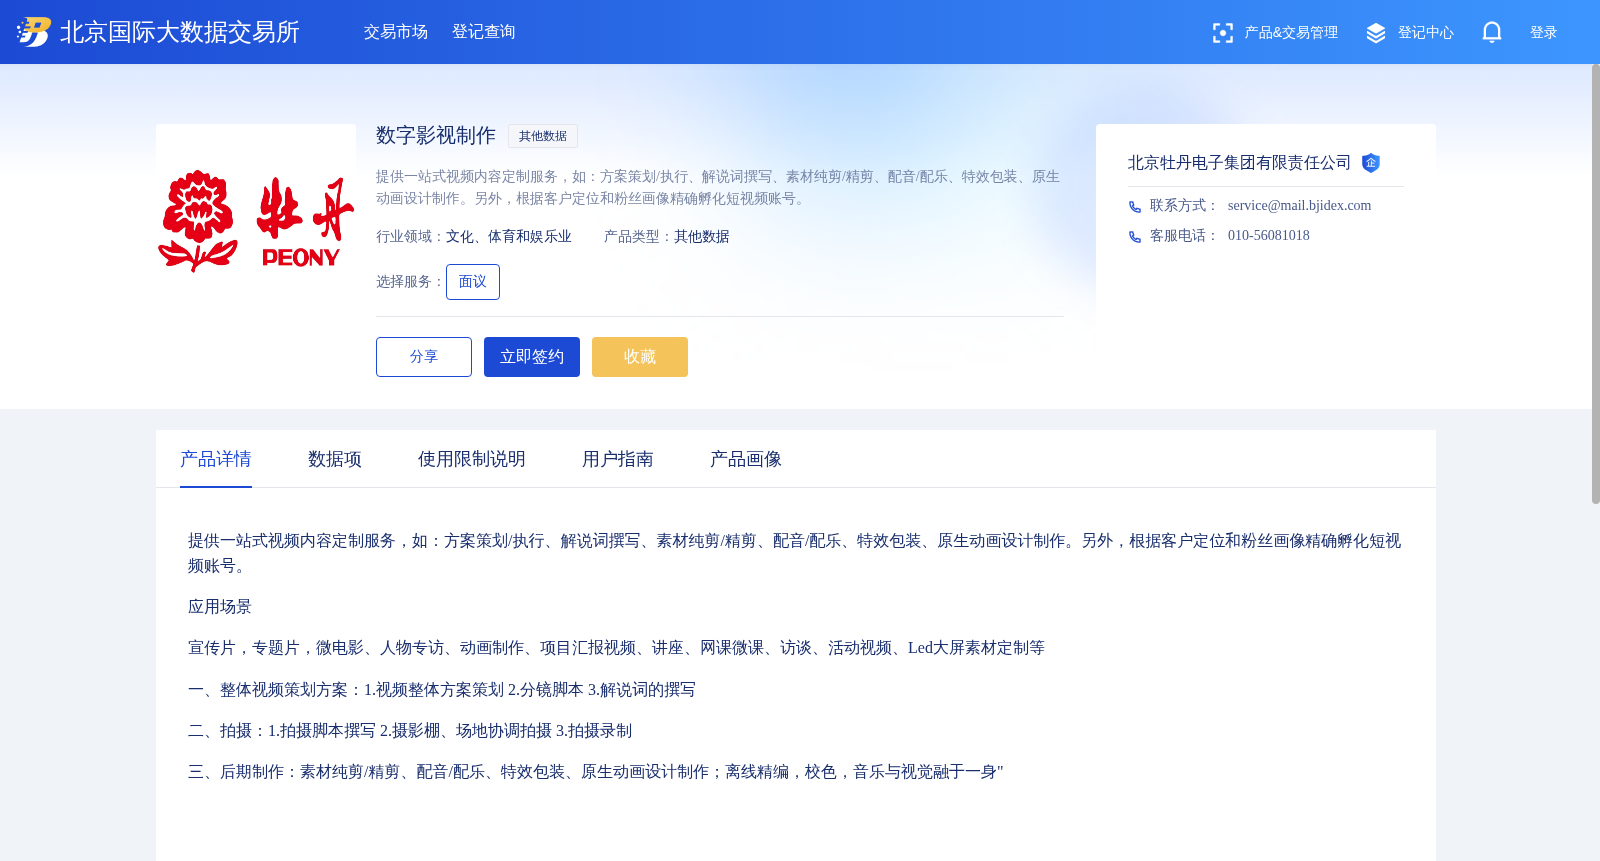The height and width of the screenshot is (861, 1600).
Task: Click the line starting 三、后期制作
Action: [596, 772]
